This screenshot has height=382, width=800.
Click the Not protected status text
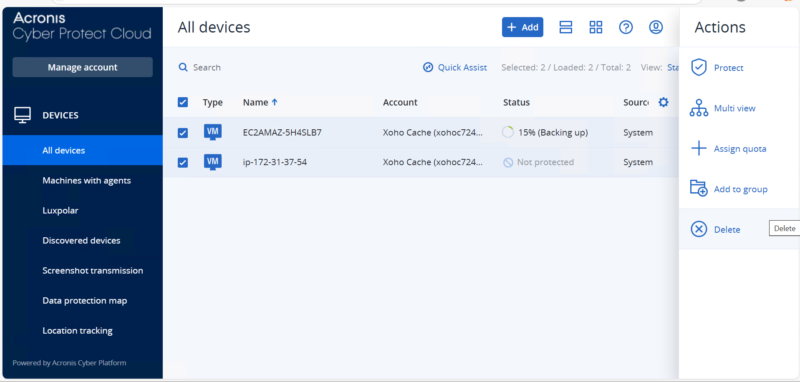(545, 163)
